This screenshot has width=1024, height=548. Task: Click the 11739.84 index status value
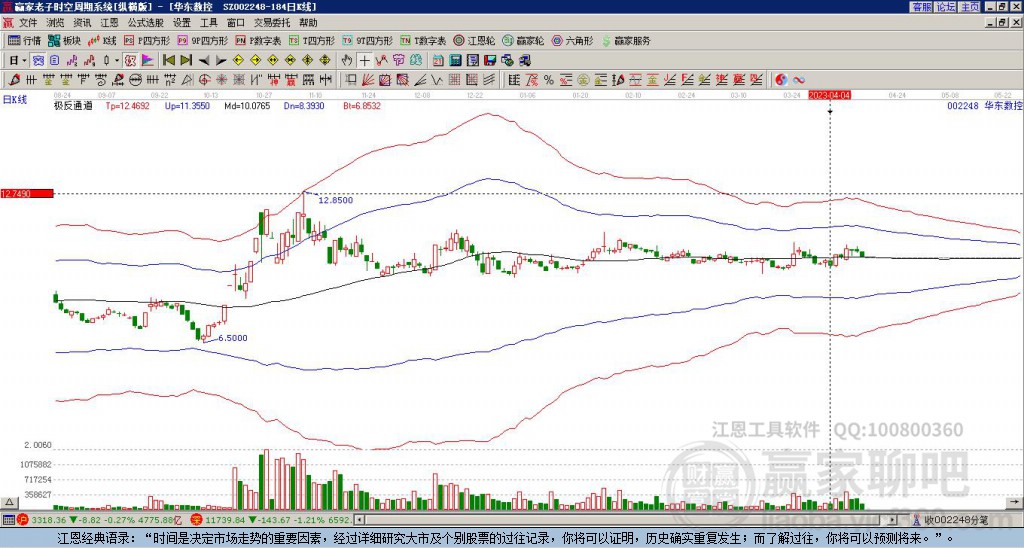point(227,520)
